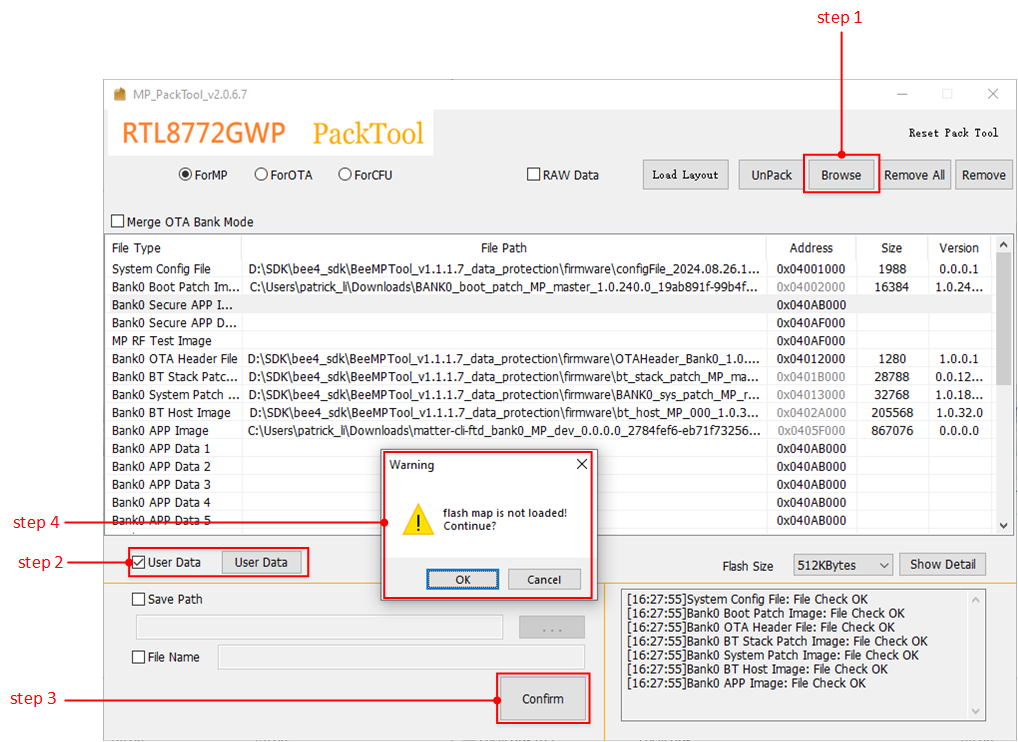The image size is (1018, 742).
Task: Enable the Save Path checkbox
Action: [139, 600]
